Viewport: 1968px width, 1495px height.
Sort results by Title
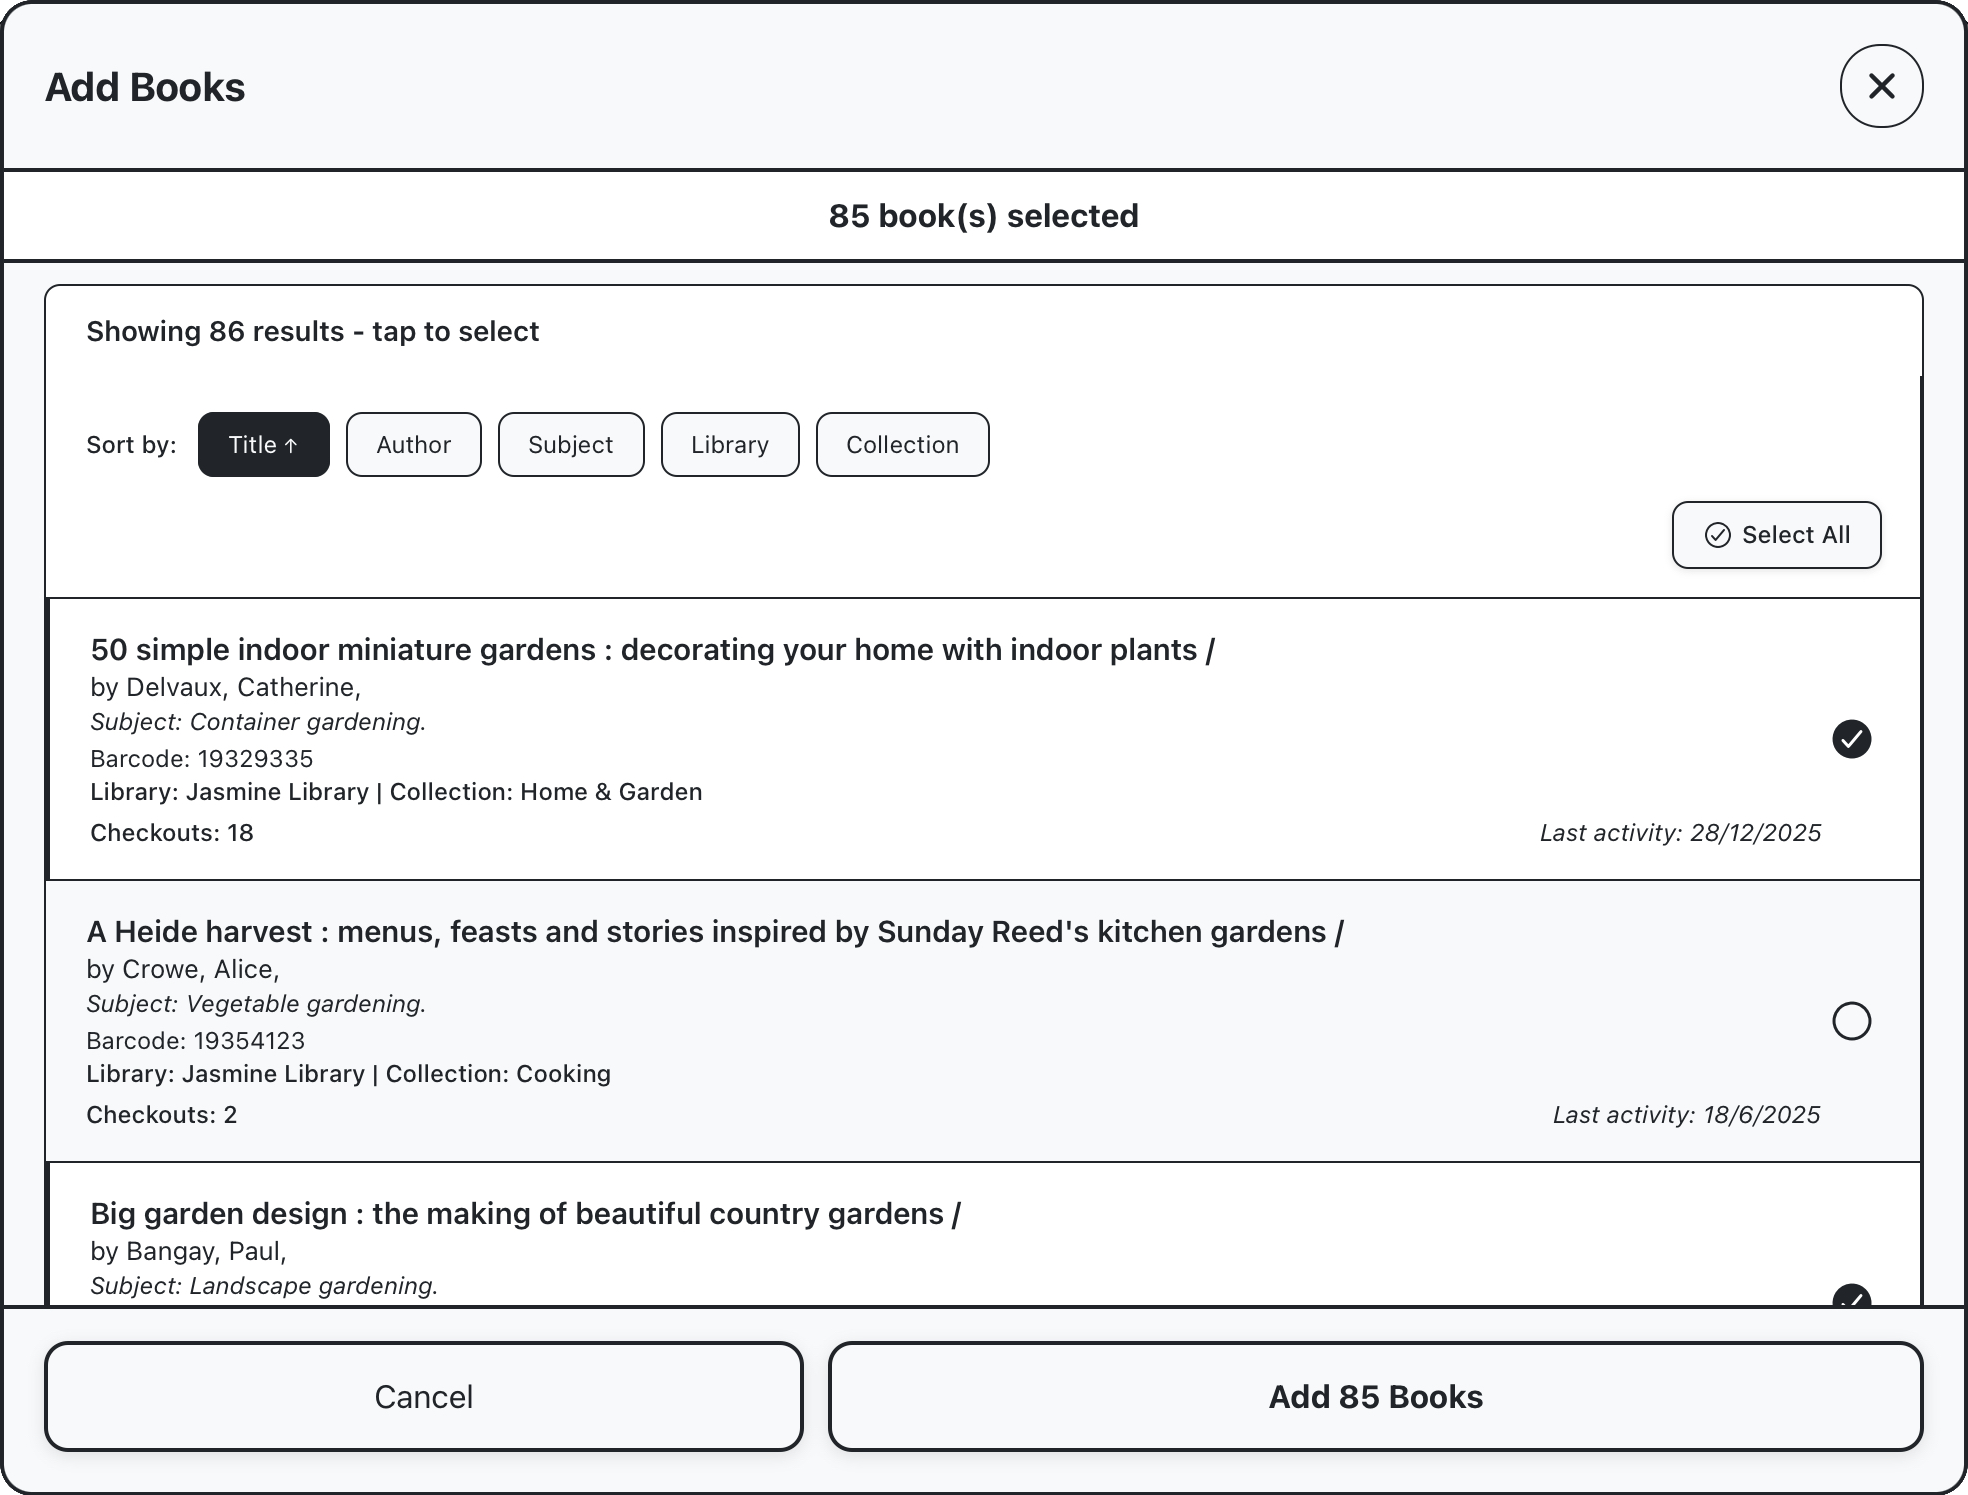point(263,445)
